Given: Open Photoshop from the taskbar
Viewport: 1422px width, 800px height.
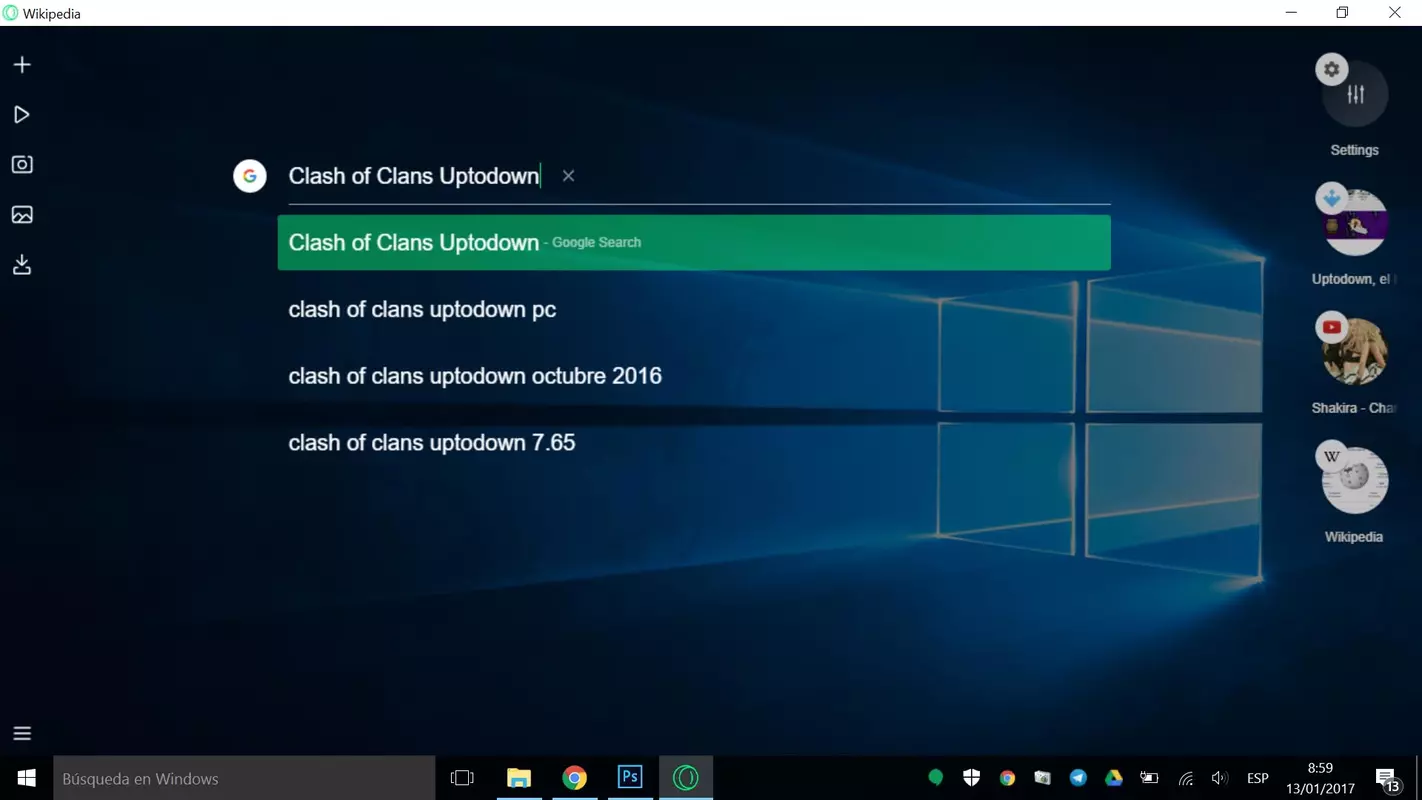Looking at the screenshot, I should (630, 778).
